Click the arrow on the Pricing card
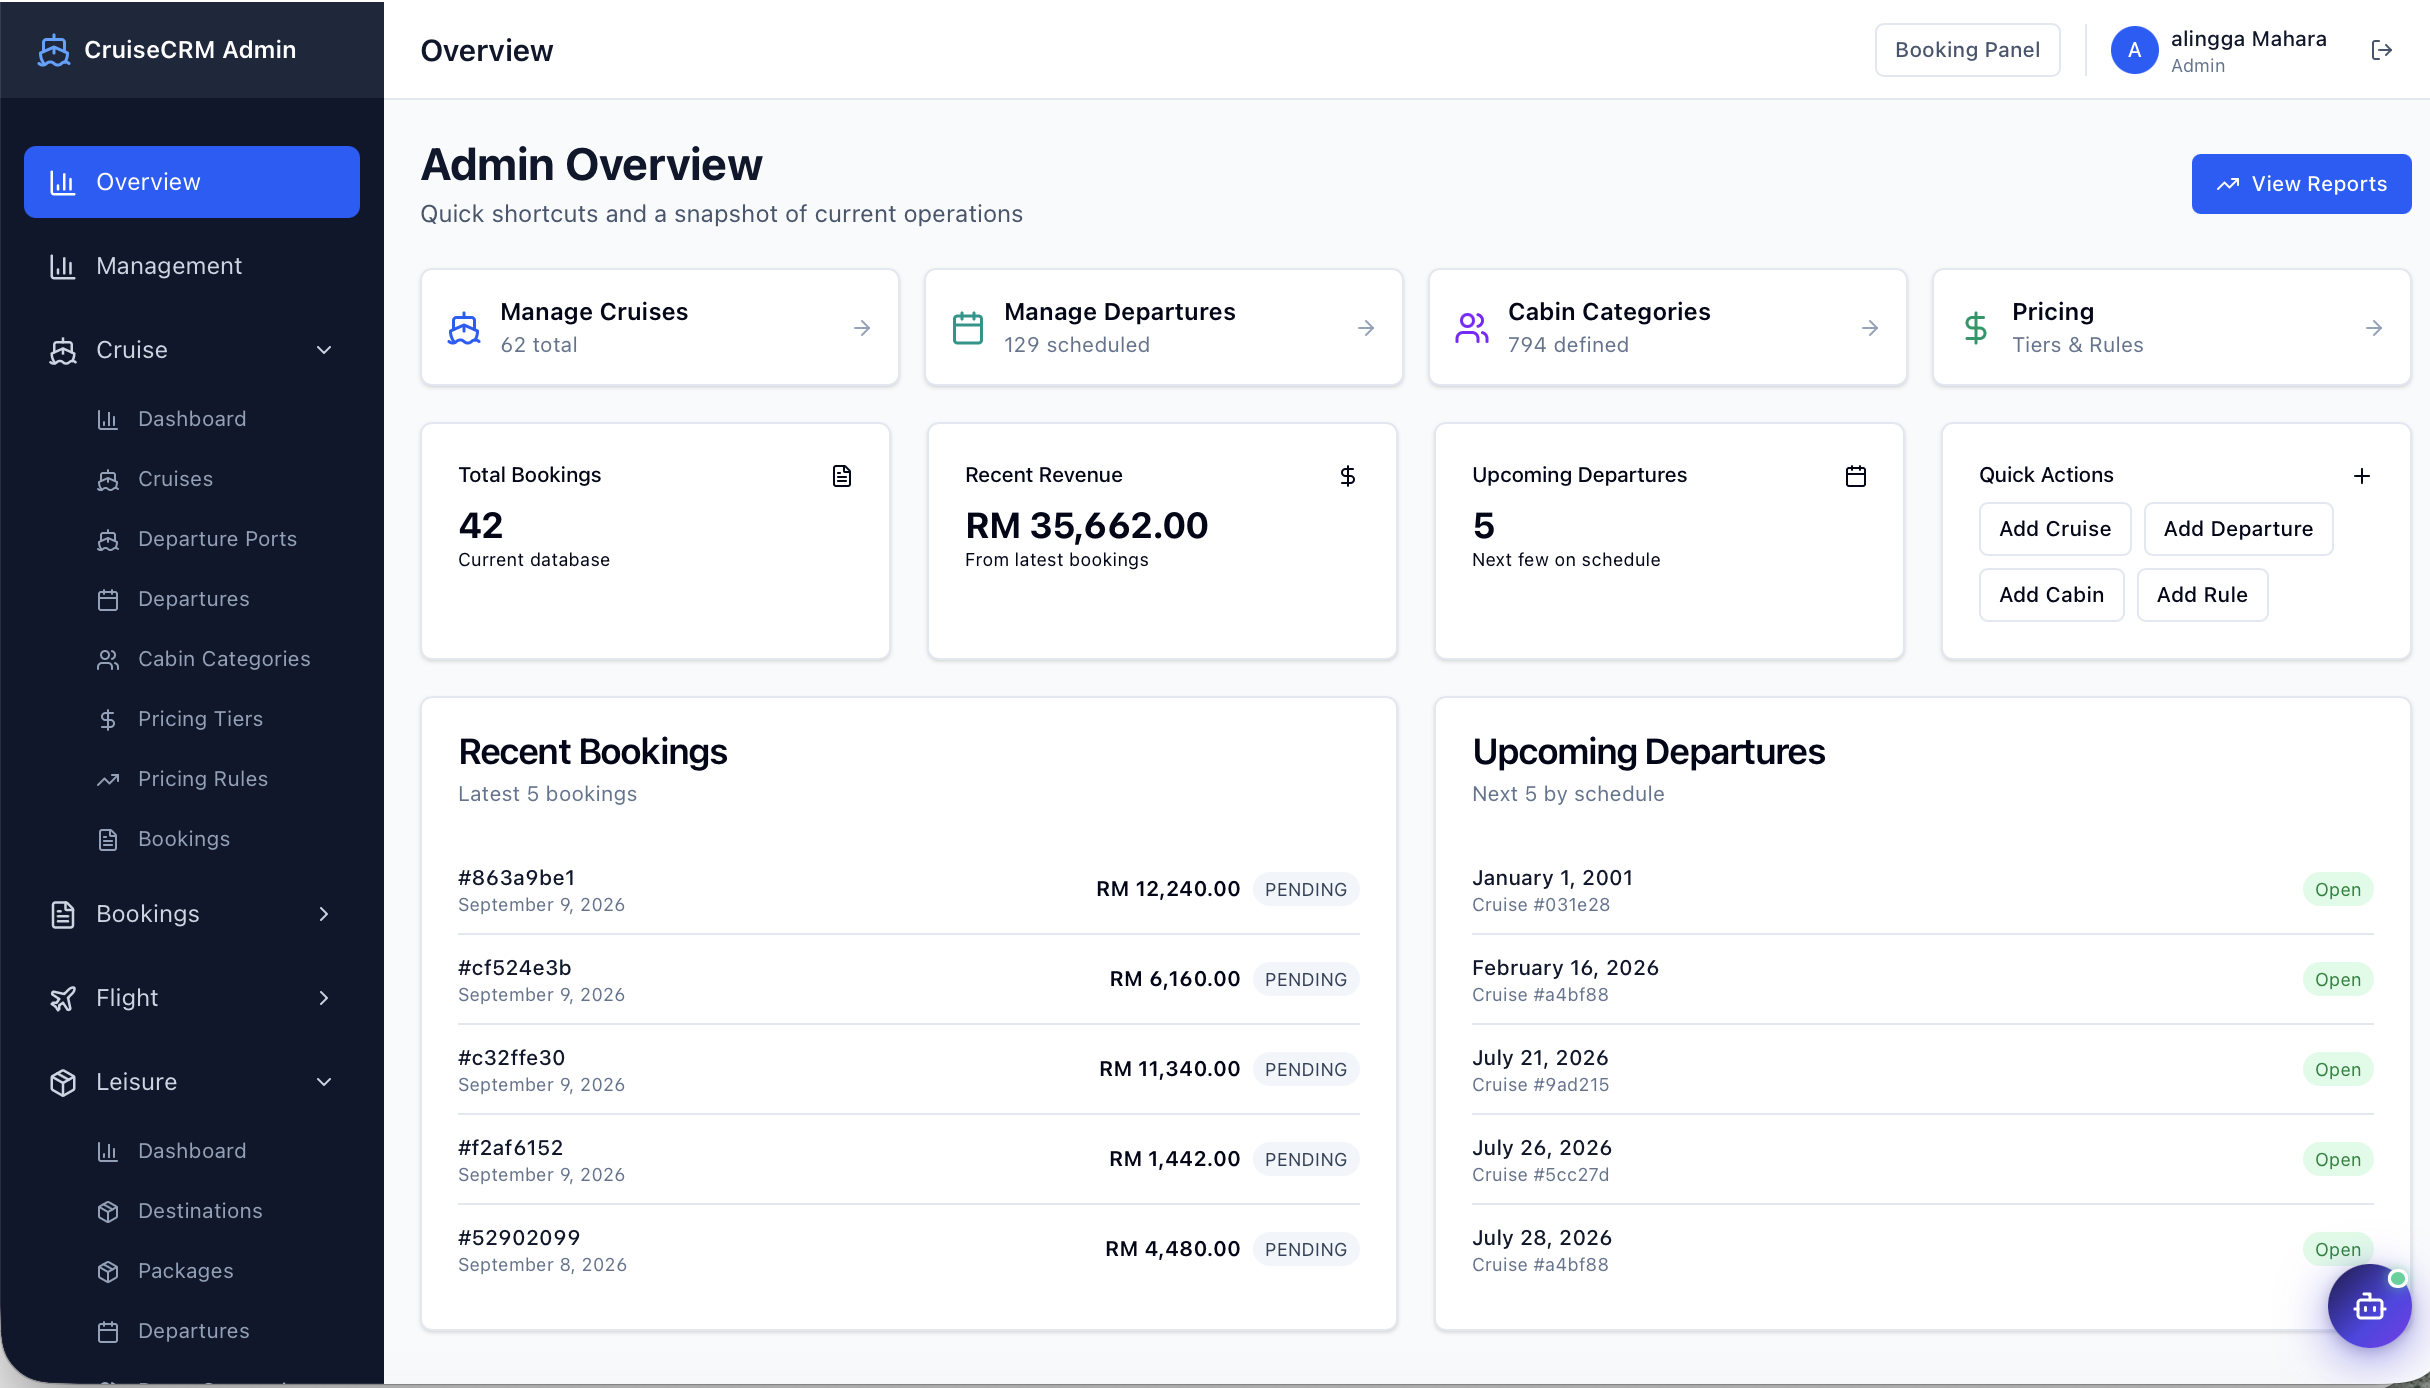This screenshot has height=1388, width=2430. 2374,328
